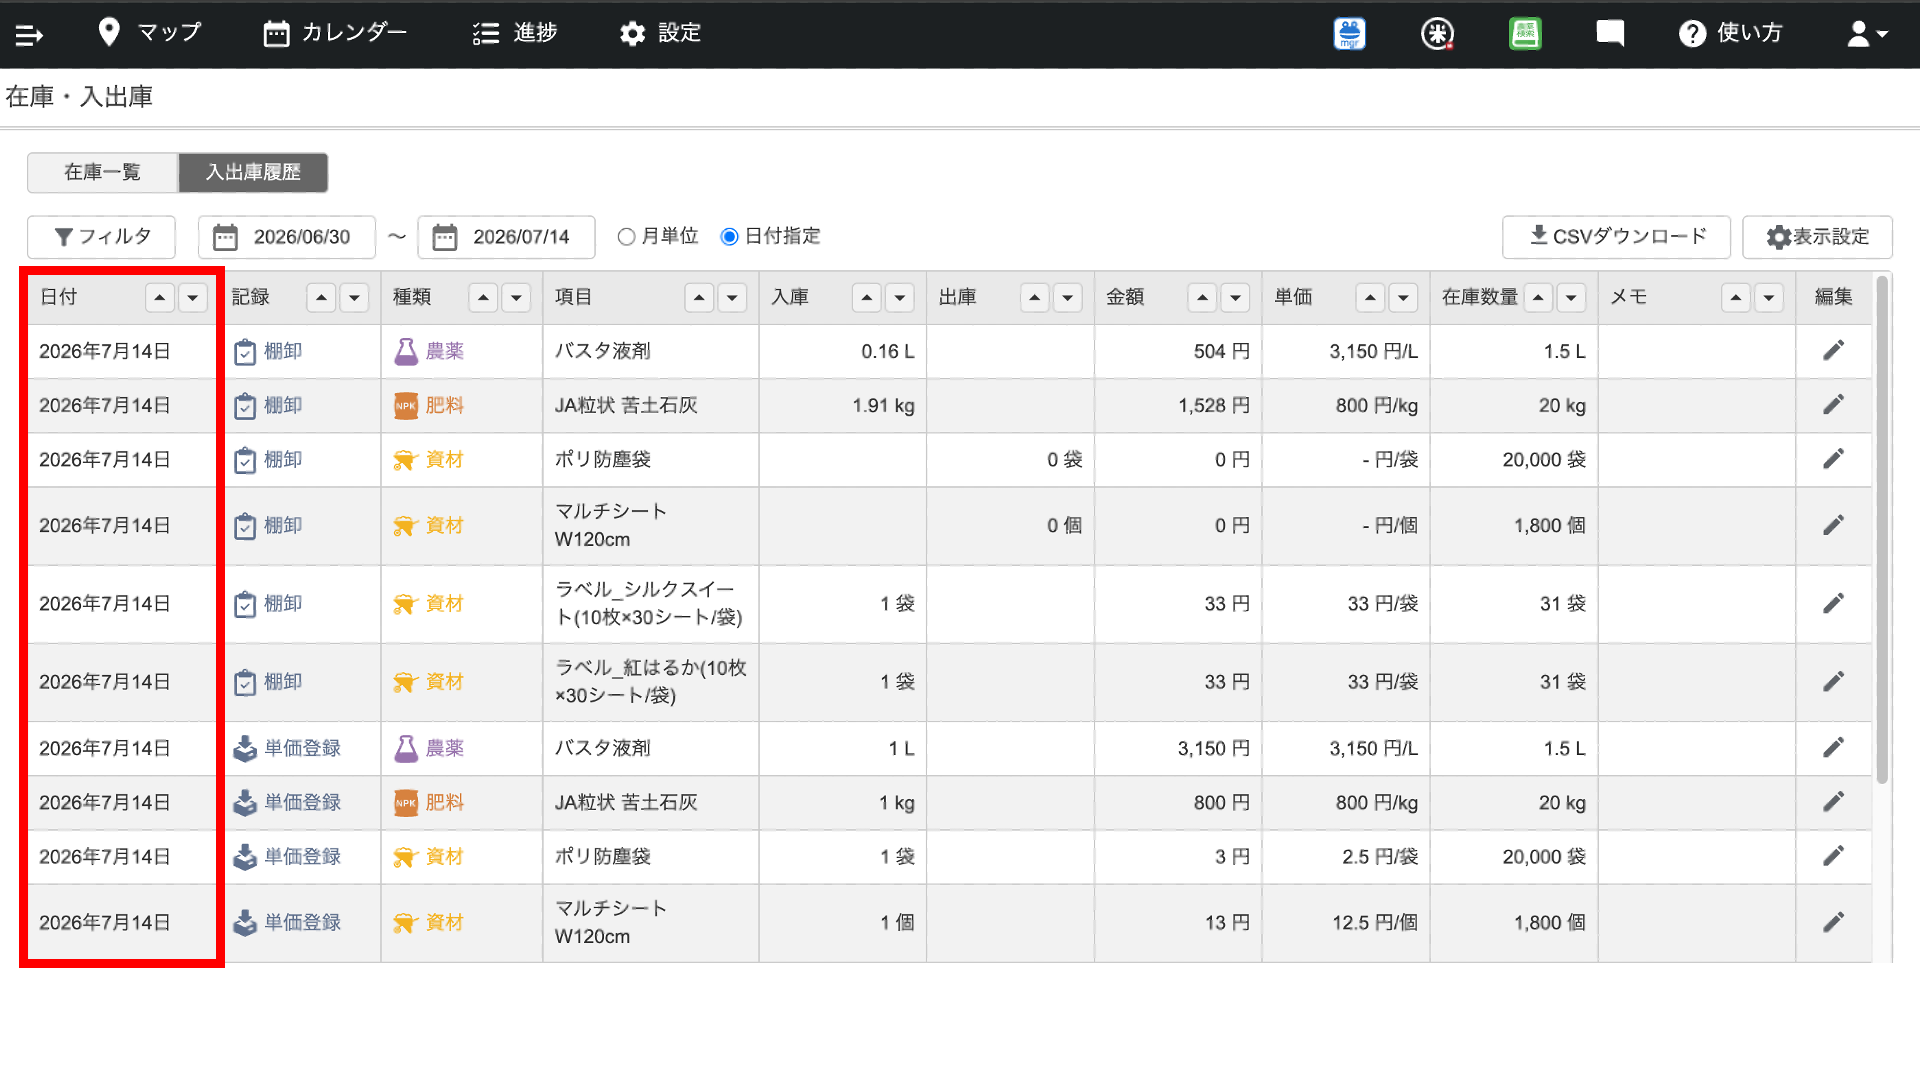Click the end date field 2026/07/14

coord(506,237)
